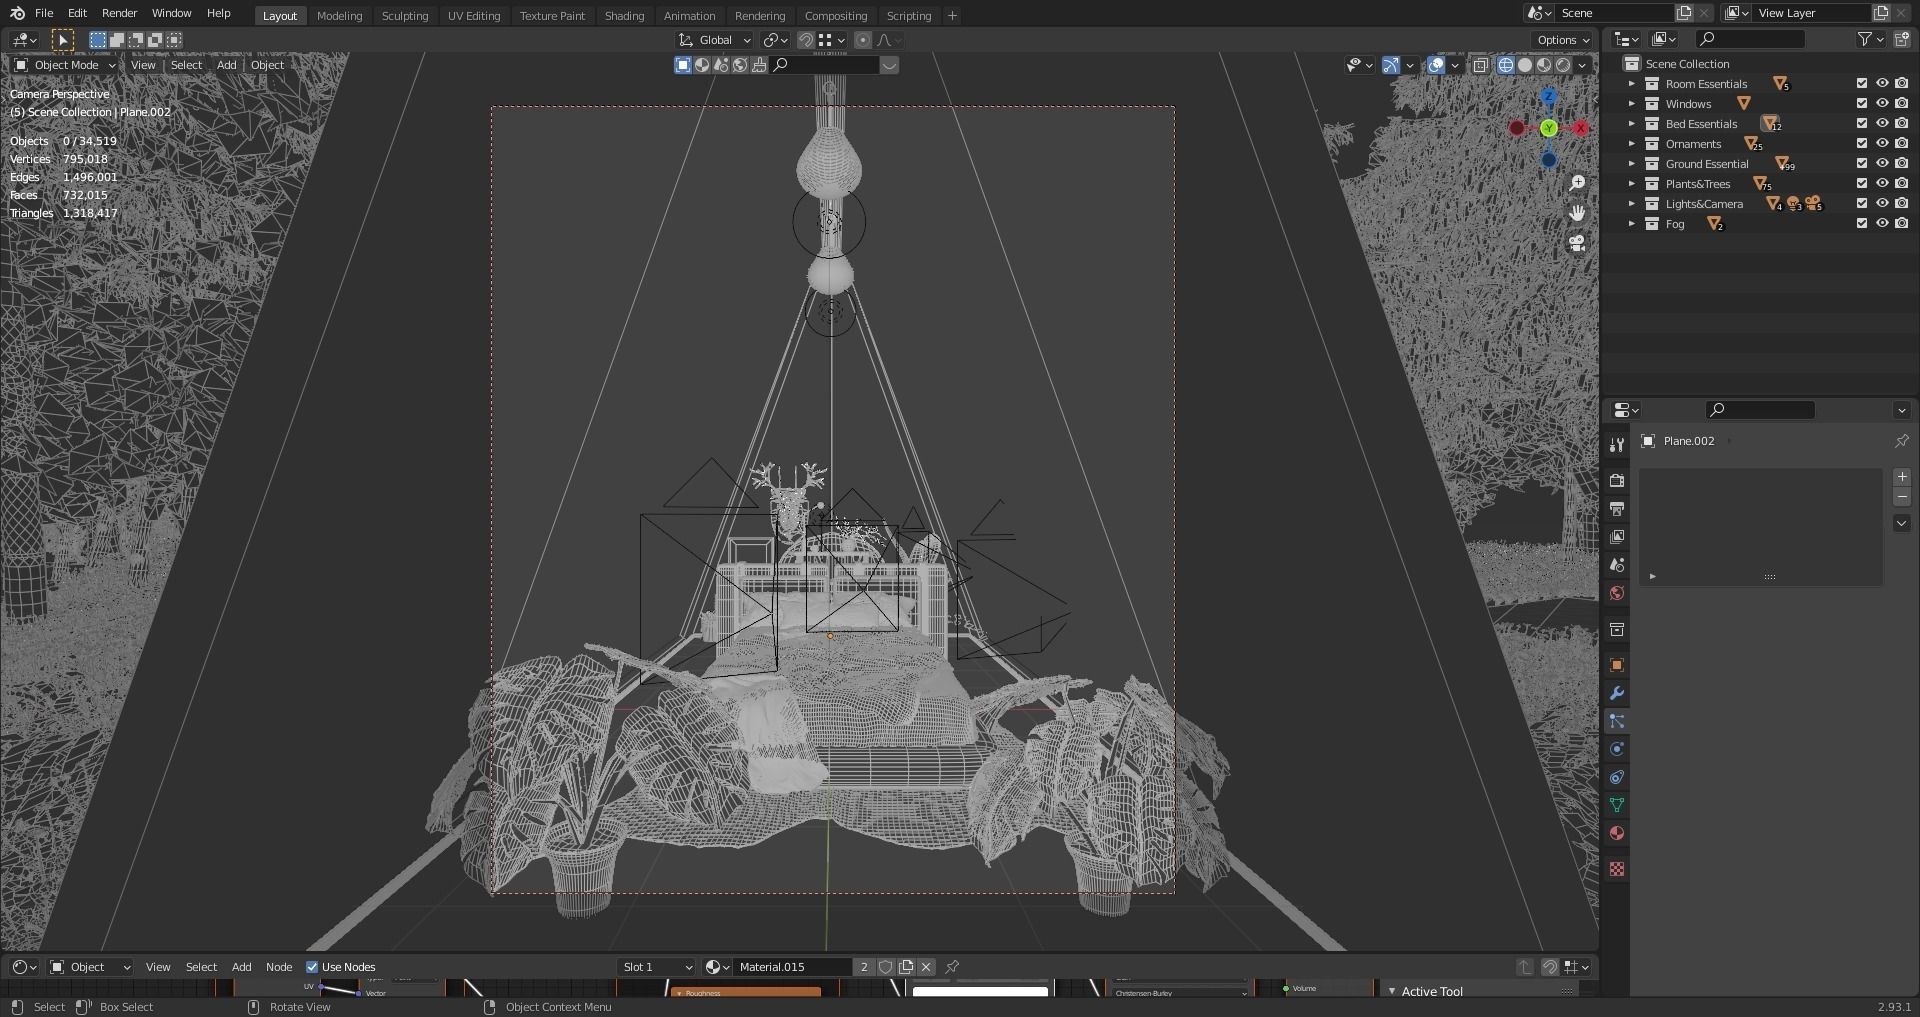The height and width of the screenshot is (1017, 1920).
Task: Toggle camera view with the camera icon
Action: [x=1577, y=243]
